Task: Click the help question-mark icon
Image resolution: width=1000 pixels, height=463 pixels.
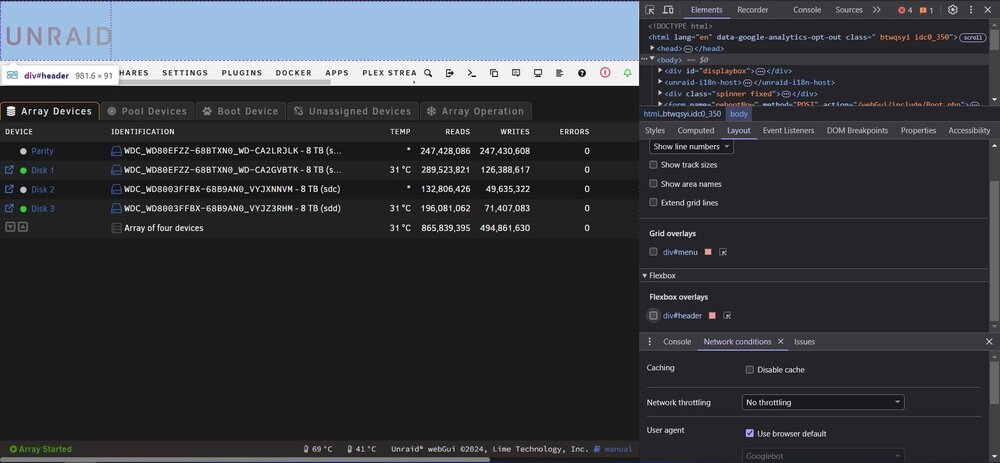Action: pos(582,73)
